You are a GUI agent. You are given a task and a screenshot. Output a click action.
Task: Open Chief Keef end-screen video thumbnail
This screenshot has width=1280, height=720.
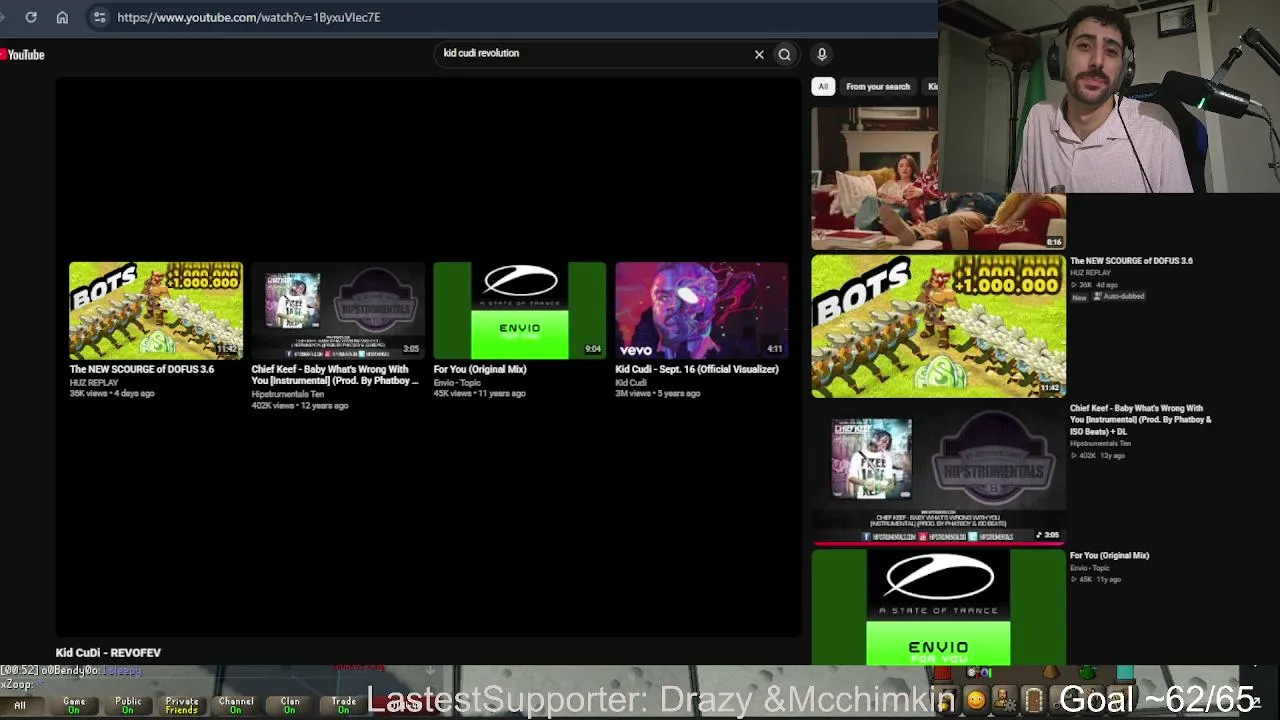(338, 310)
